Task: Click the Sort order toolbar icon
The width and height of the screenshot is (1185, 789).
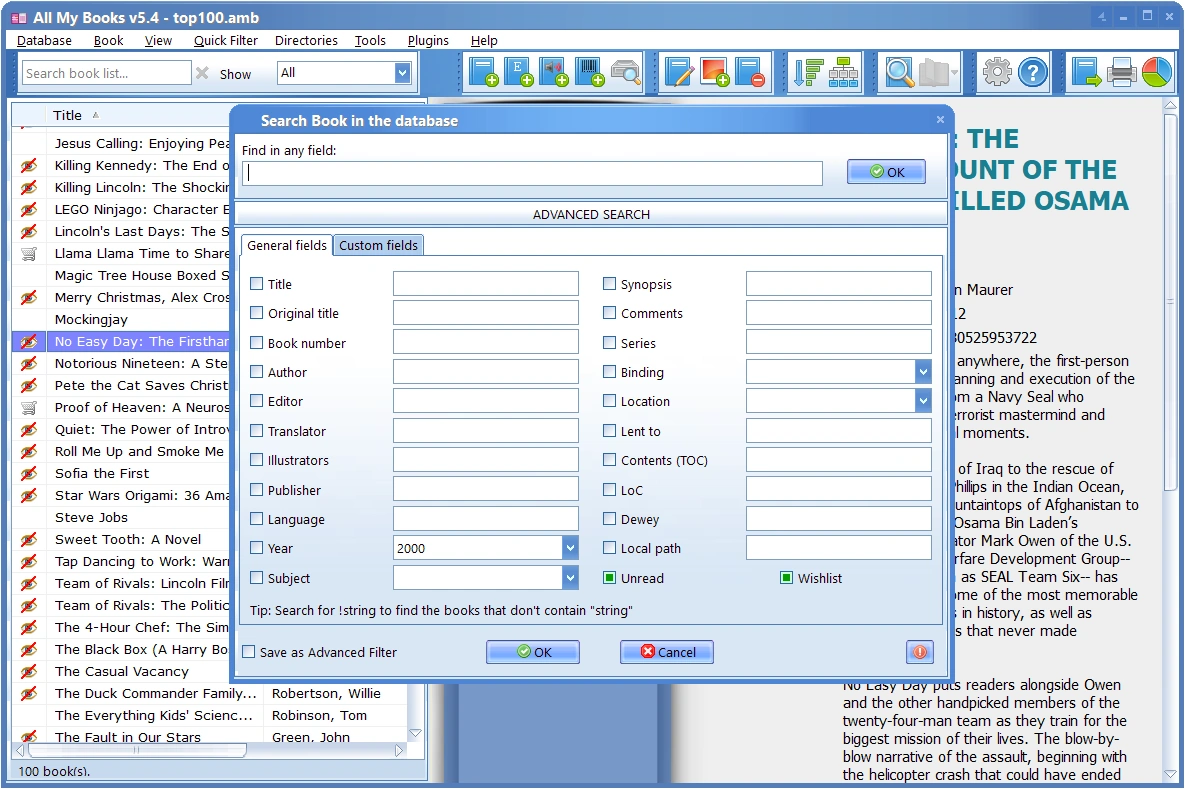Action: click(808, 73)
